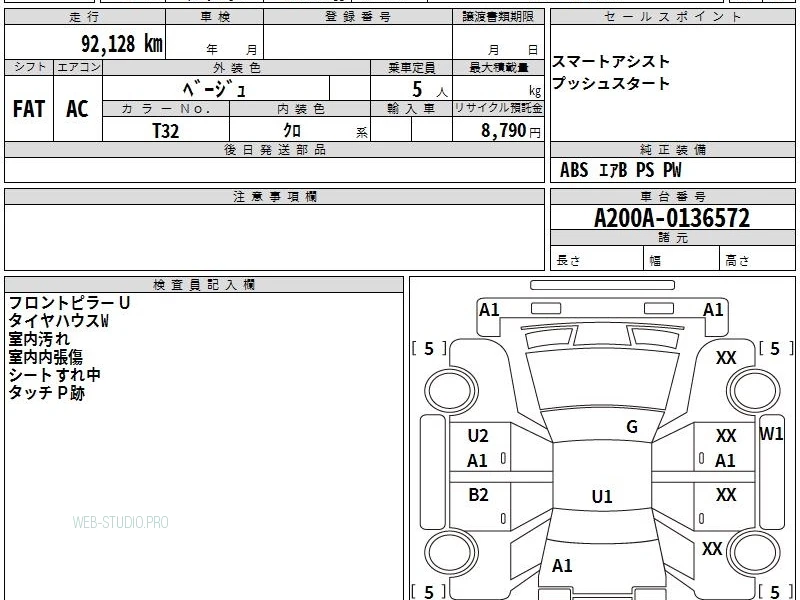Viewport: 800px width, 600px height.
Task: Click the 譲渡書類期限 header
Action: (498, 17)
